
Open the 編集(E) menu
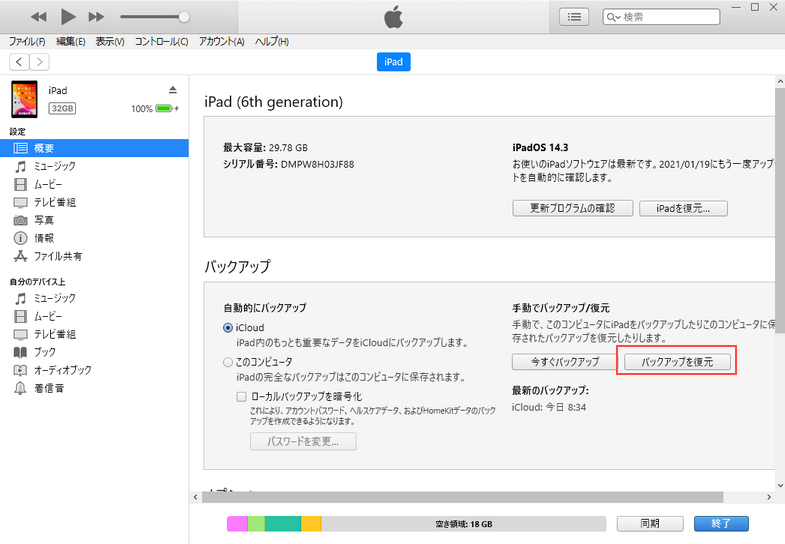(x=71, y=42)
